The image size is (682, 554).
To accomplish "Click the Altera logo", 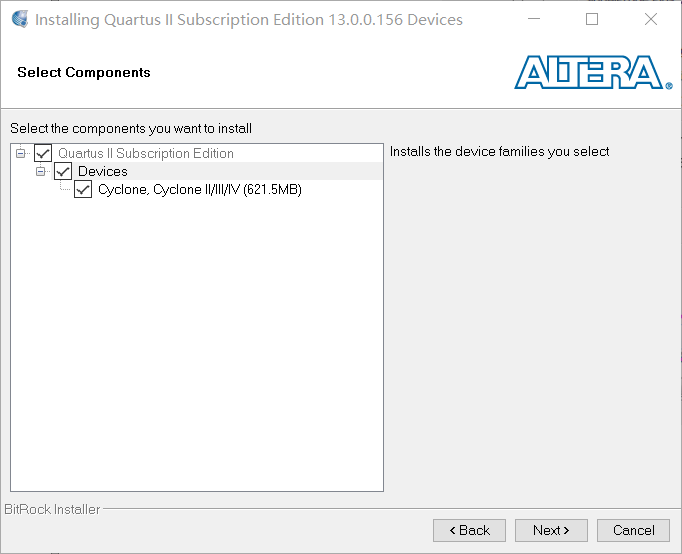I will 593,72.
